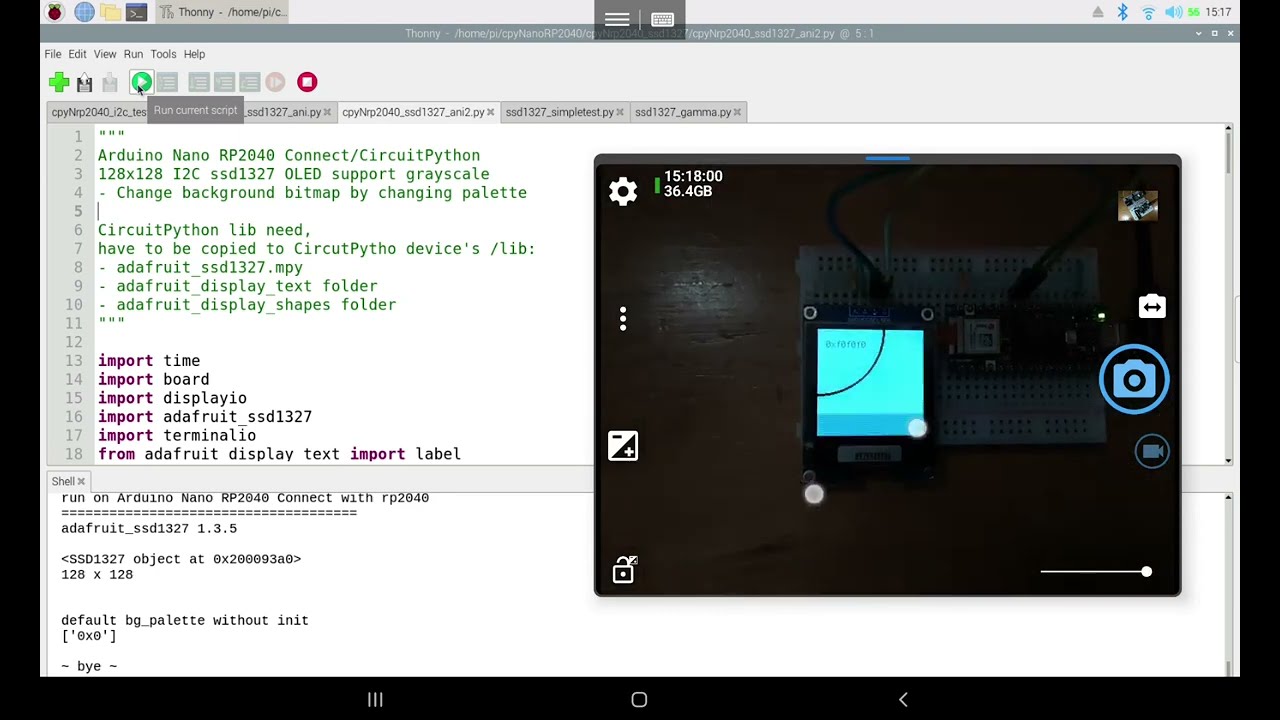Screen dimensions: 1280x720
Task: Click the eject media tray icon
Action: coord(1098,12)
